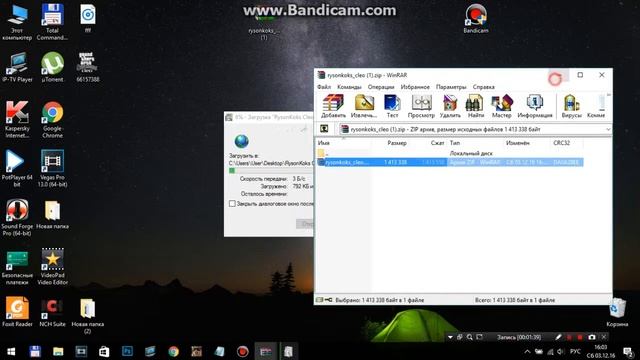Select the Sound Forge Pro desktop icon
The width and height of the screenshot is (640, 360).
coord(17,217)
